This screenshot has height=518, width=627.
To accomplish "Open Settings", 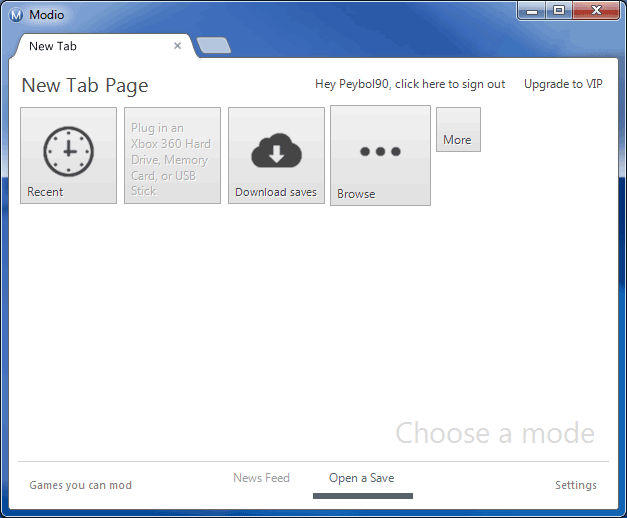I will (575, 485).
